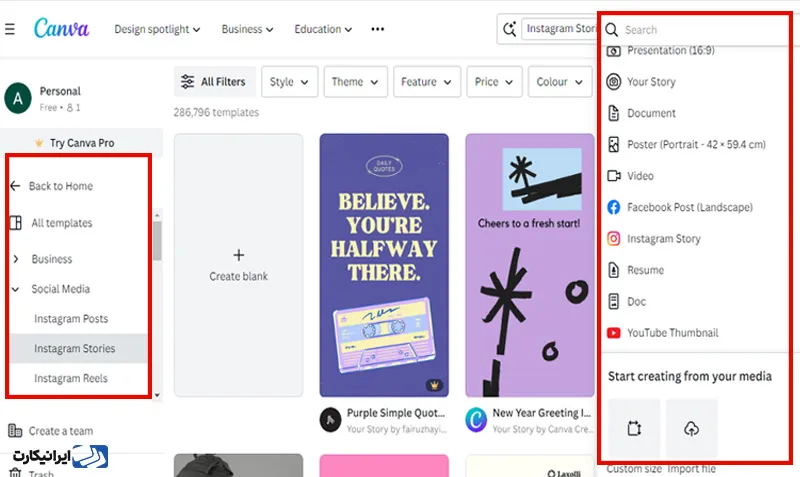Click the Video camera icon
Image resolution: width=800 pixels, height=477 pixels.
coord(614,176)
